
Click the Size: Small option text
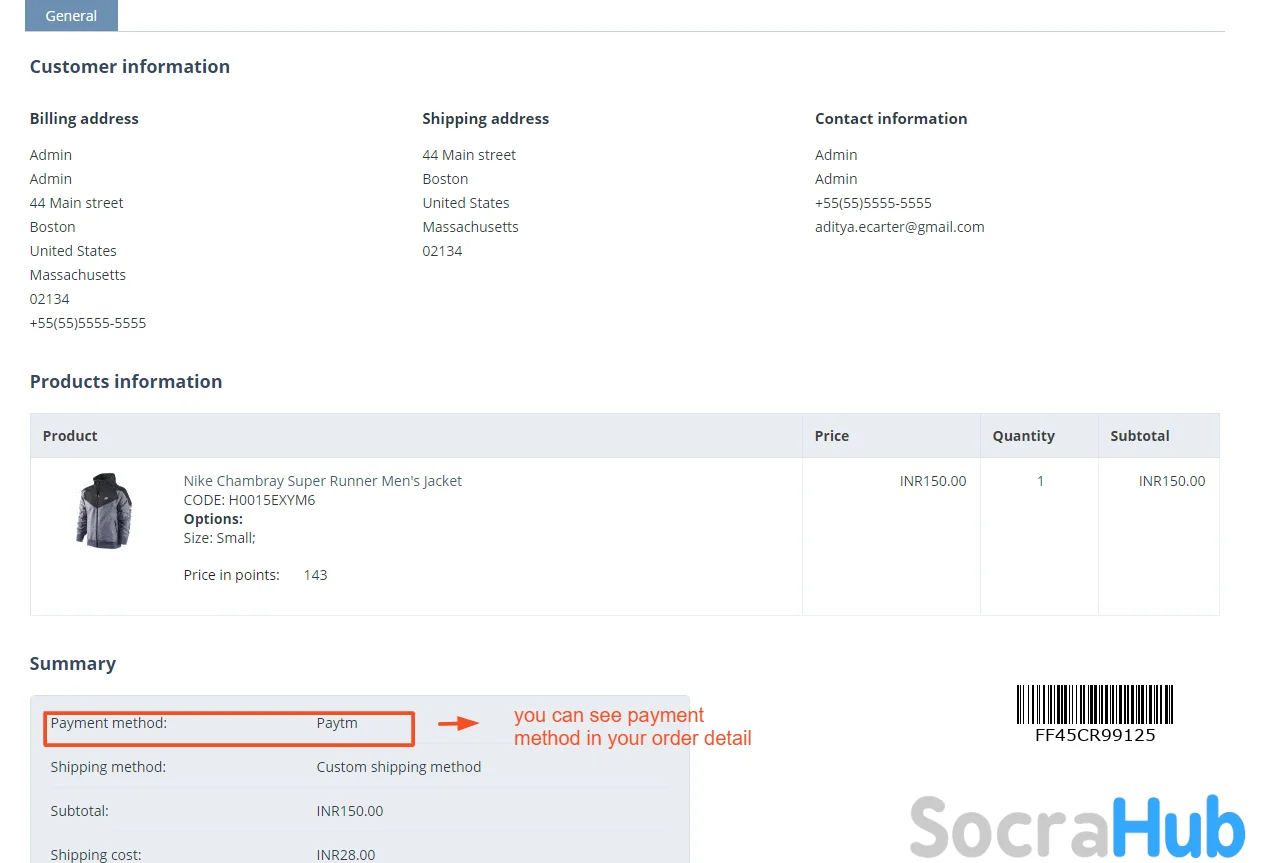(x=220, y=538)
